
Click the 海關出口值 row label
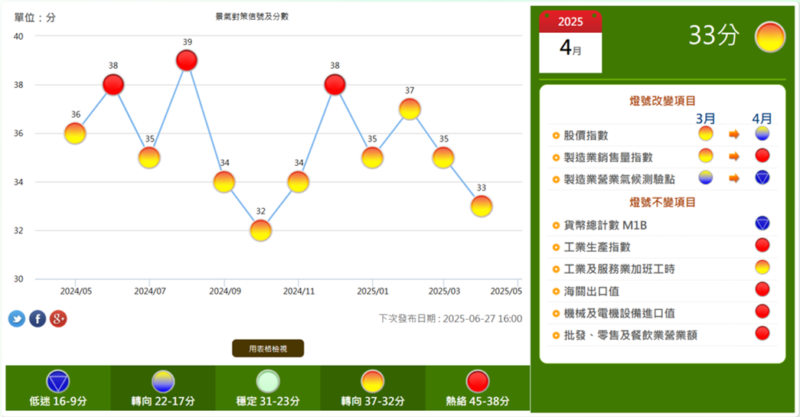coord(591,291)
